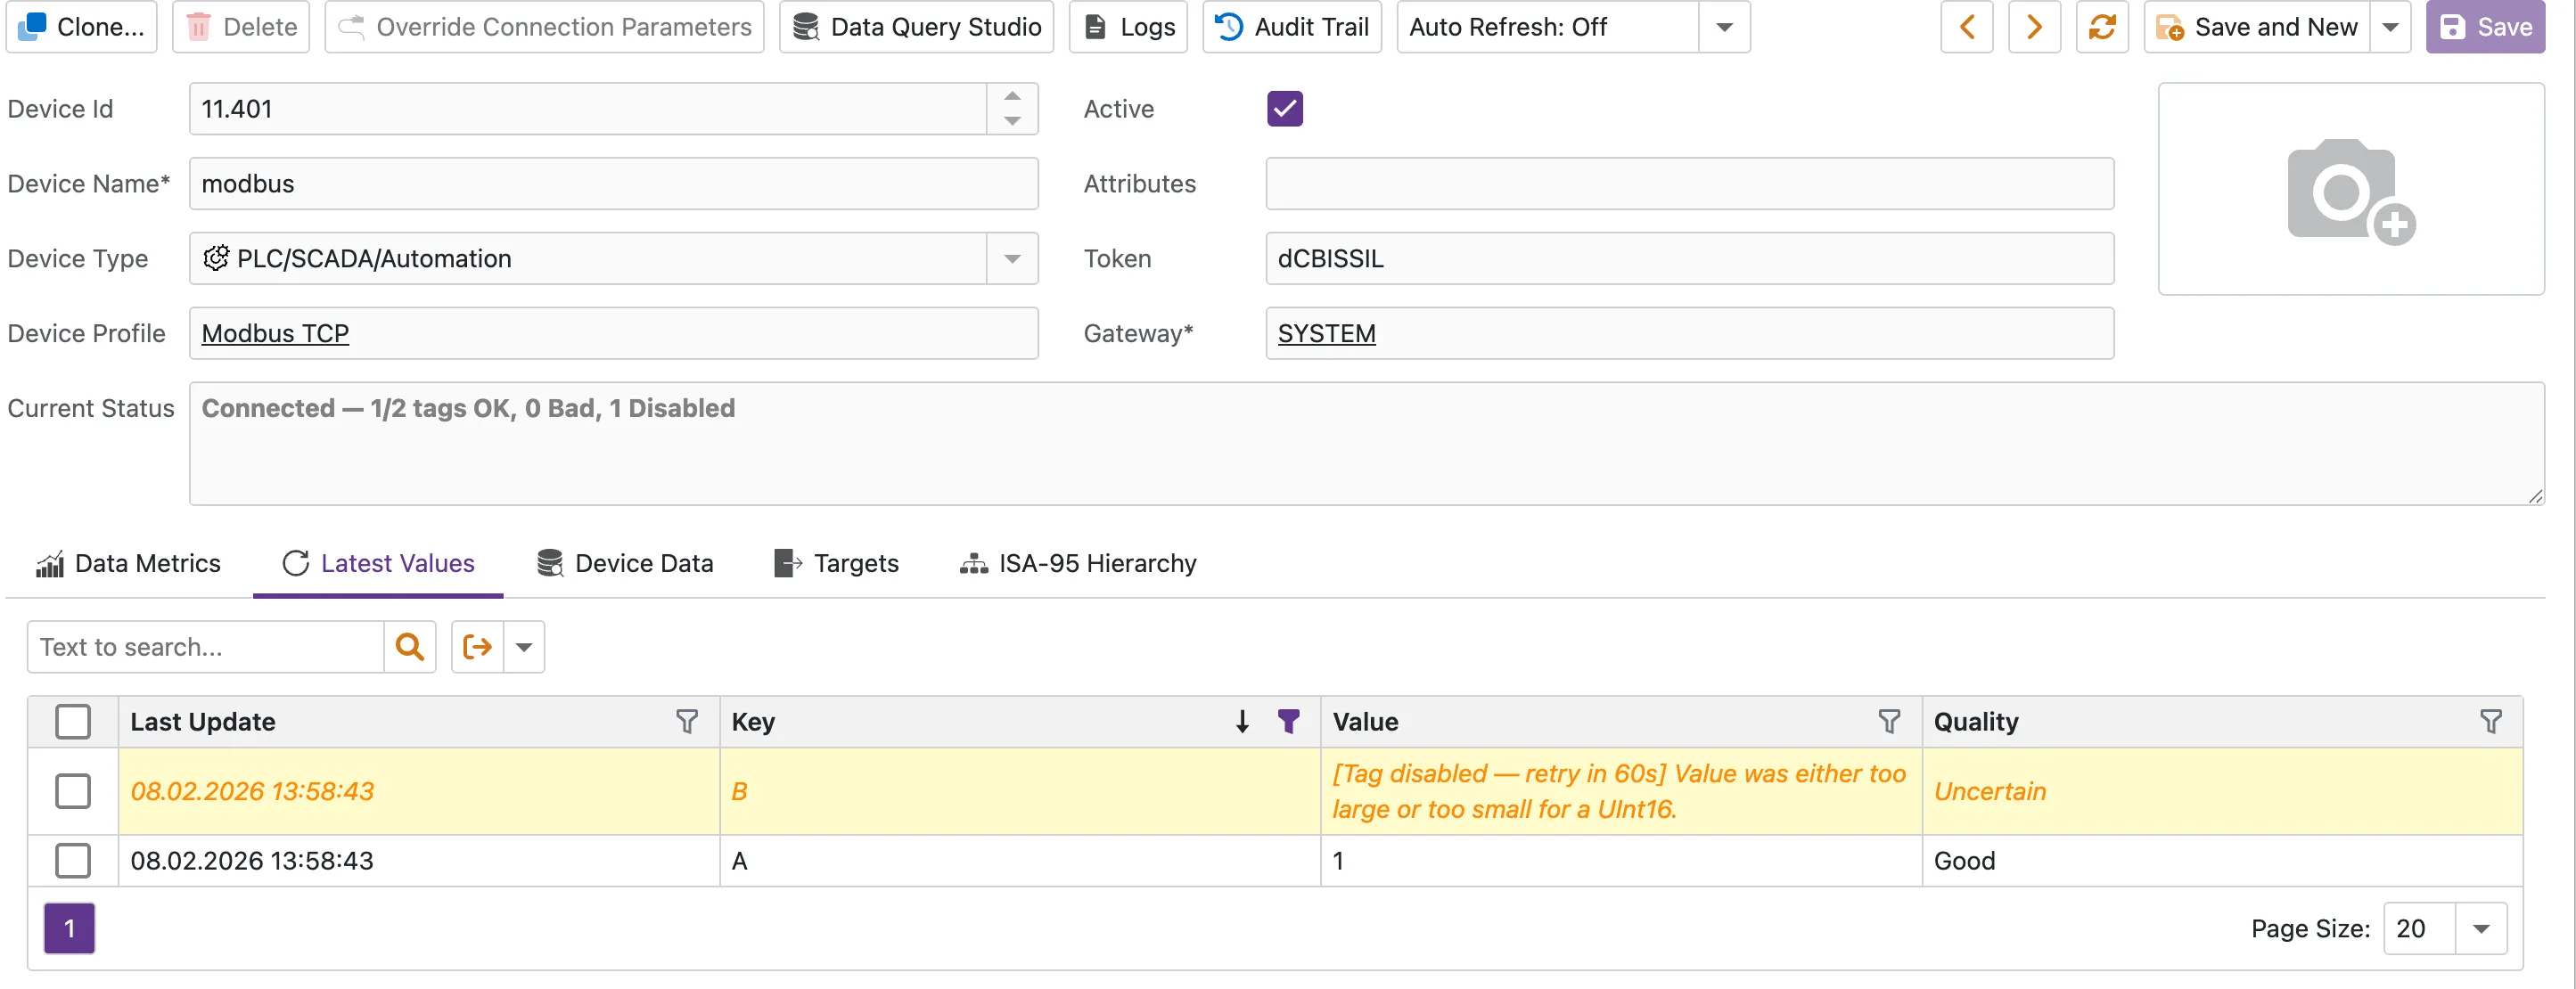This screenshot has width=2576, height=989.
Task: View the device Logs
Action: click(x=1127, y=27)
